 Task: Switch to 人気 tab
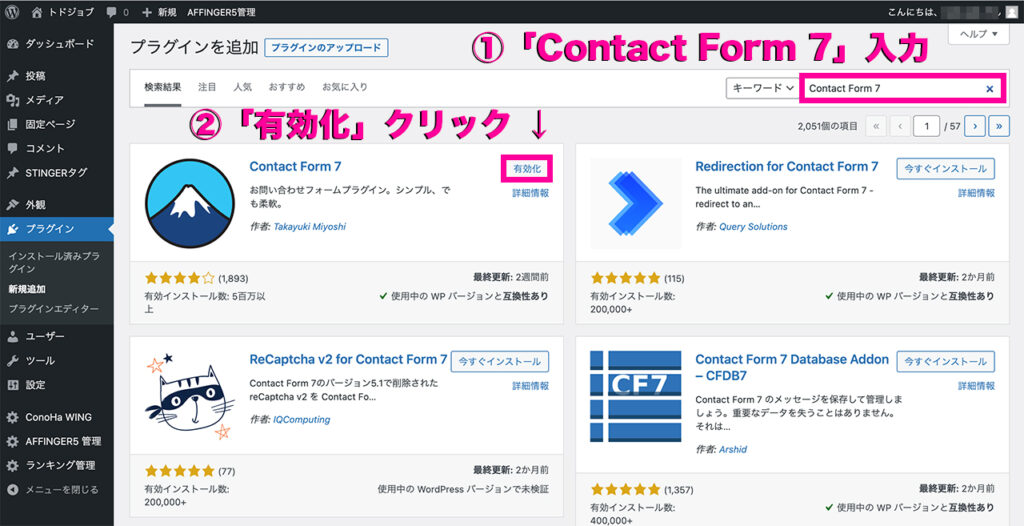click(242, 87)
